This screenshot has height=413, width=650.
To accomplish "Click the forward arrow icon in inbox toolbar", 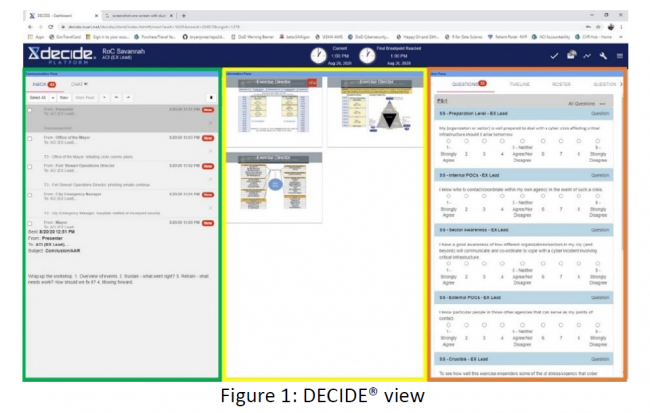I will 128,97.
